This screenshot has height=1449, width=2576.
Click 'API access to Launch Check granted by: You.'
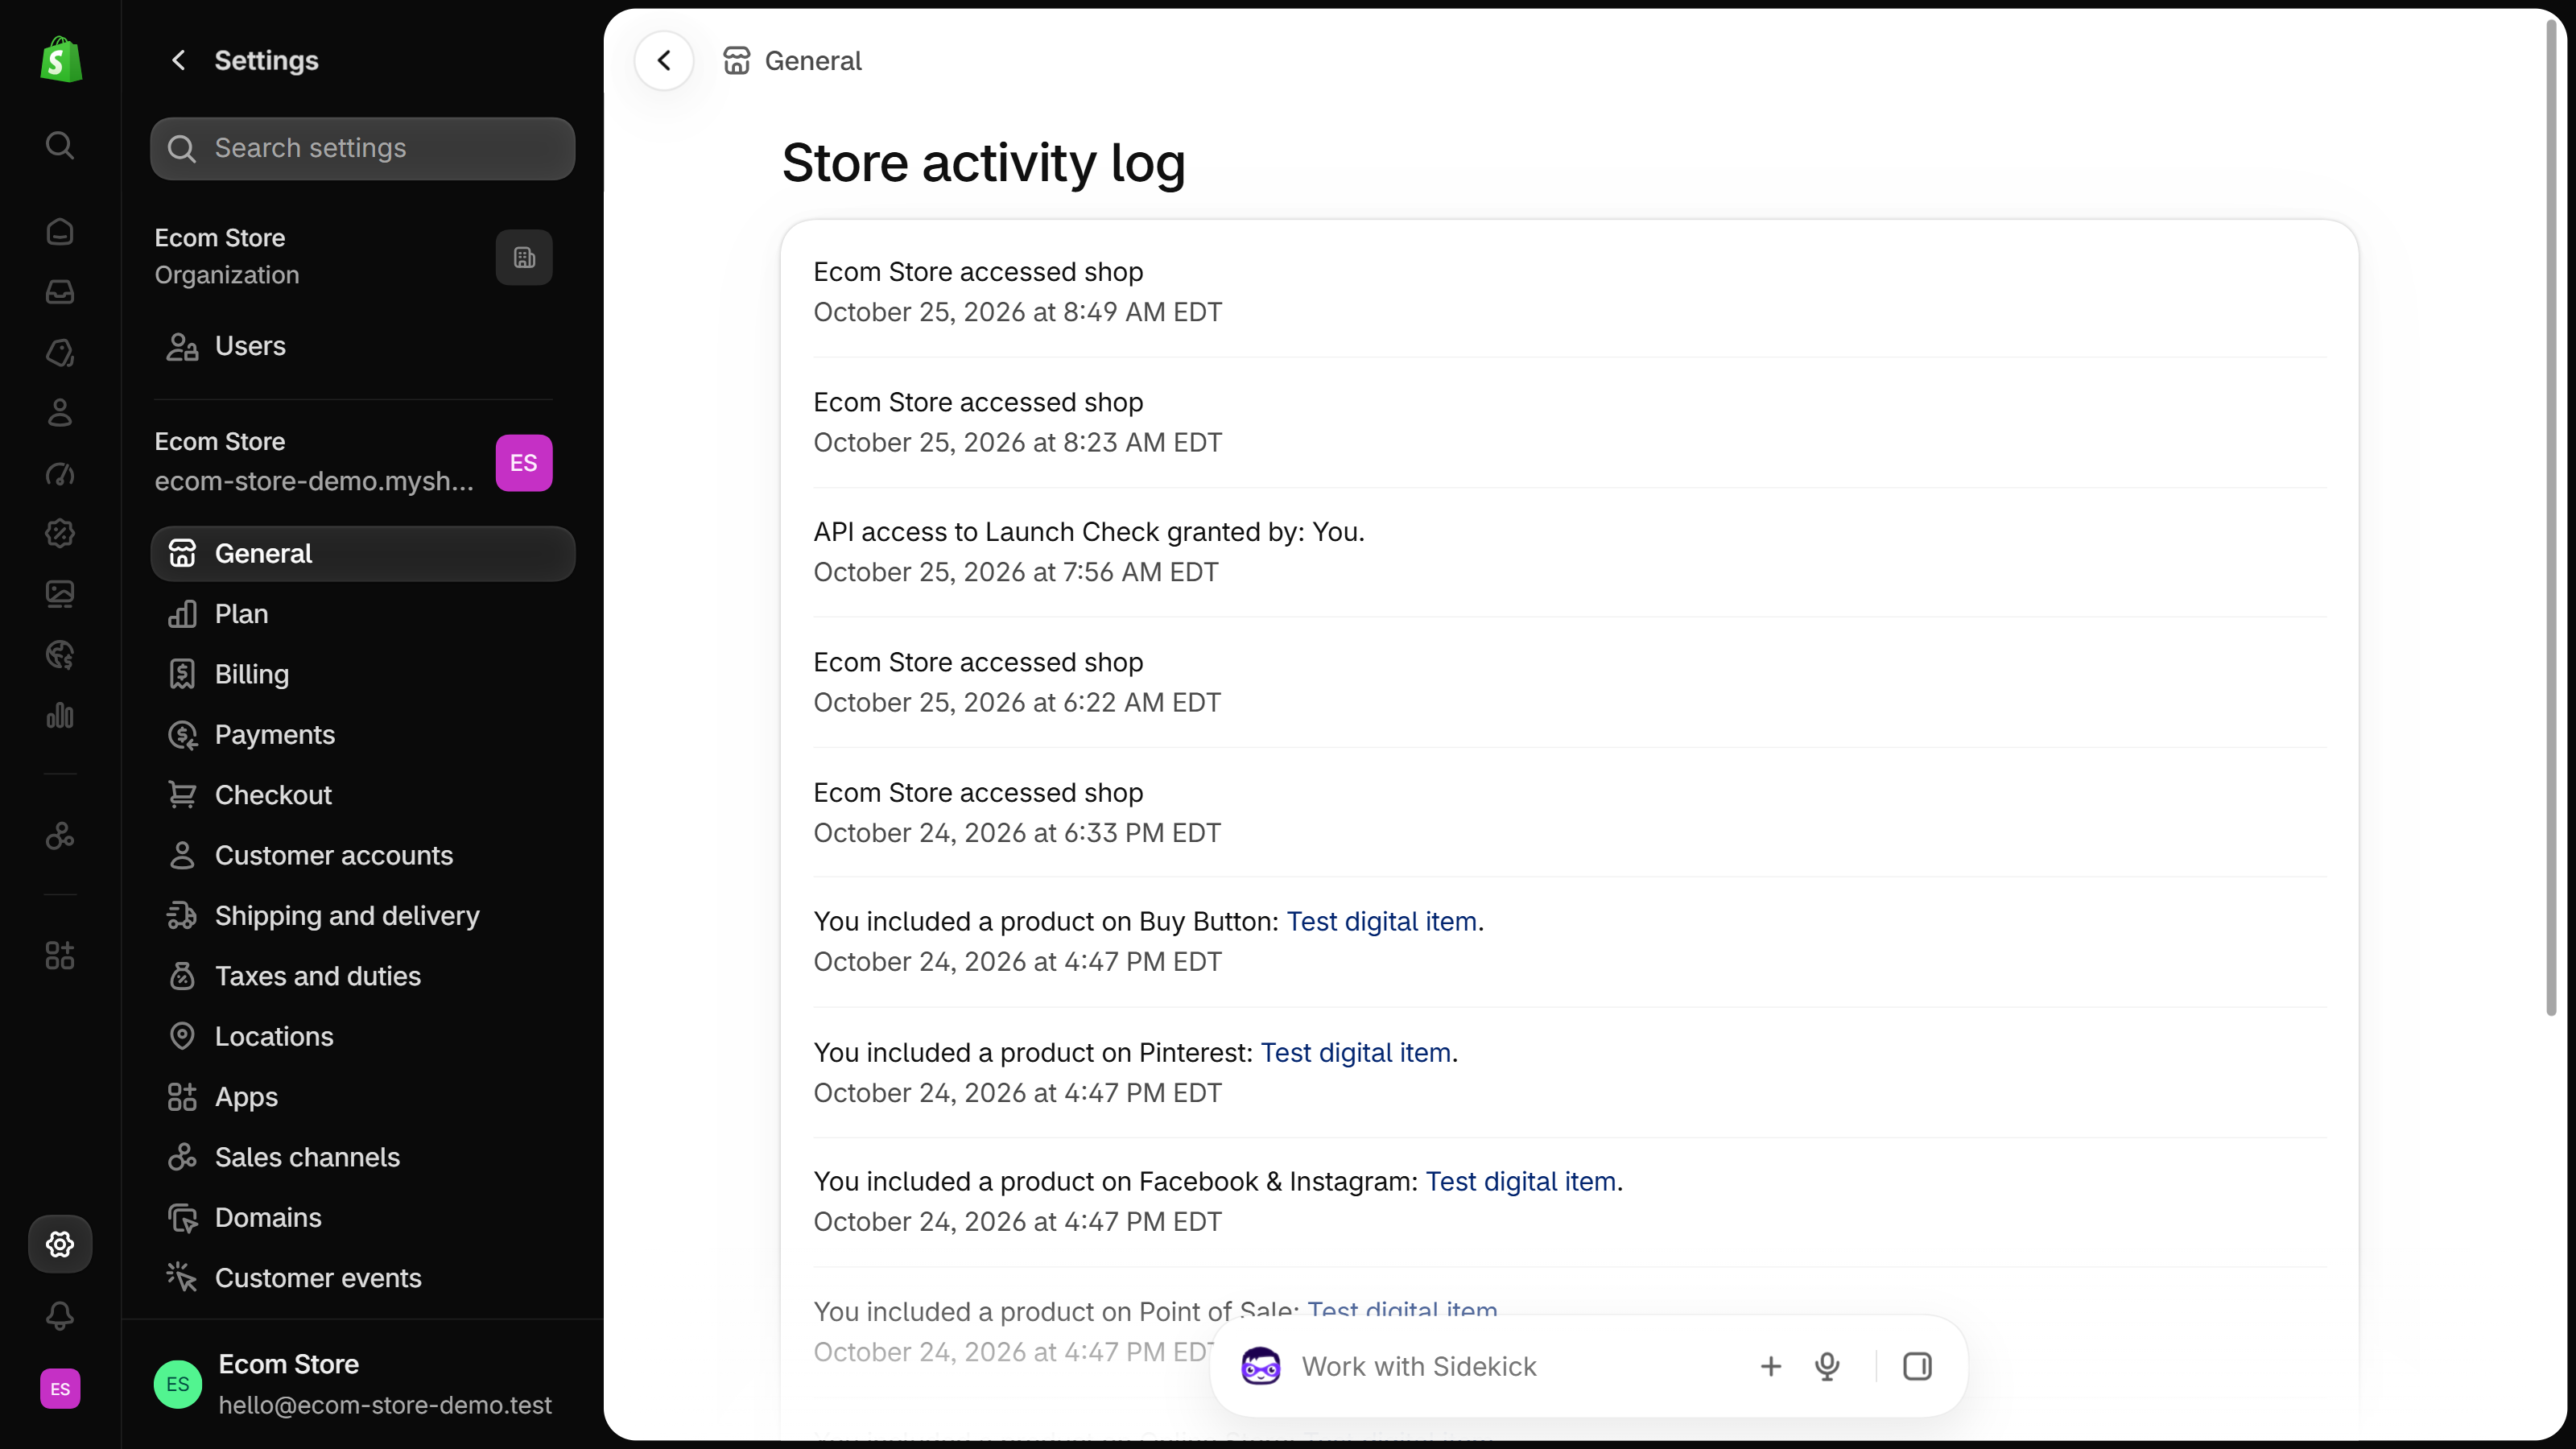click(x=1089, y=532)
